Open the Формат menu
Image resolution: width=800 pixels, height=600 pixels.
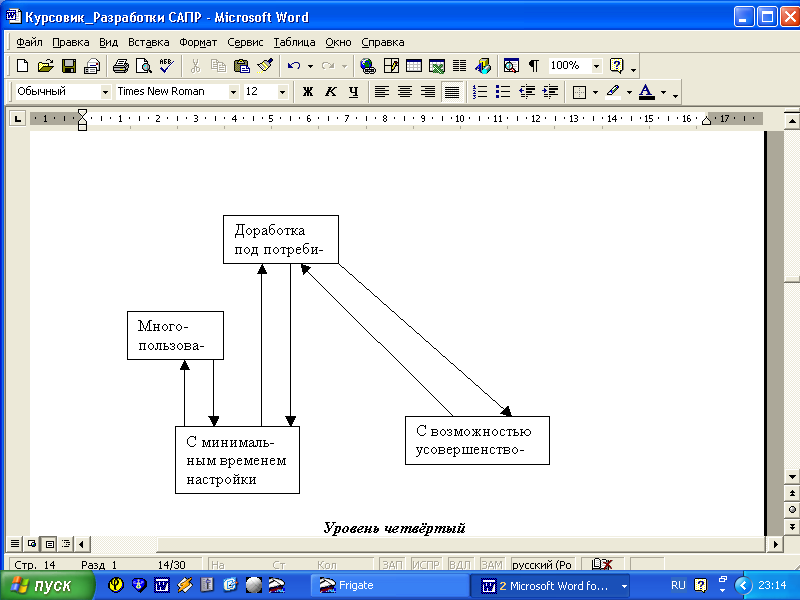pos(198,42)
